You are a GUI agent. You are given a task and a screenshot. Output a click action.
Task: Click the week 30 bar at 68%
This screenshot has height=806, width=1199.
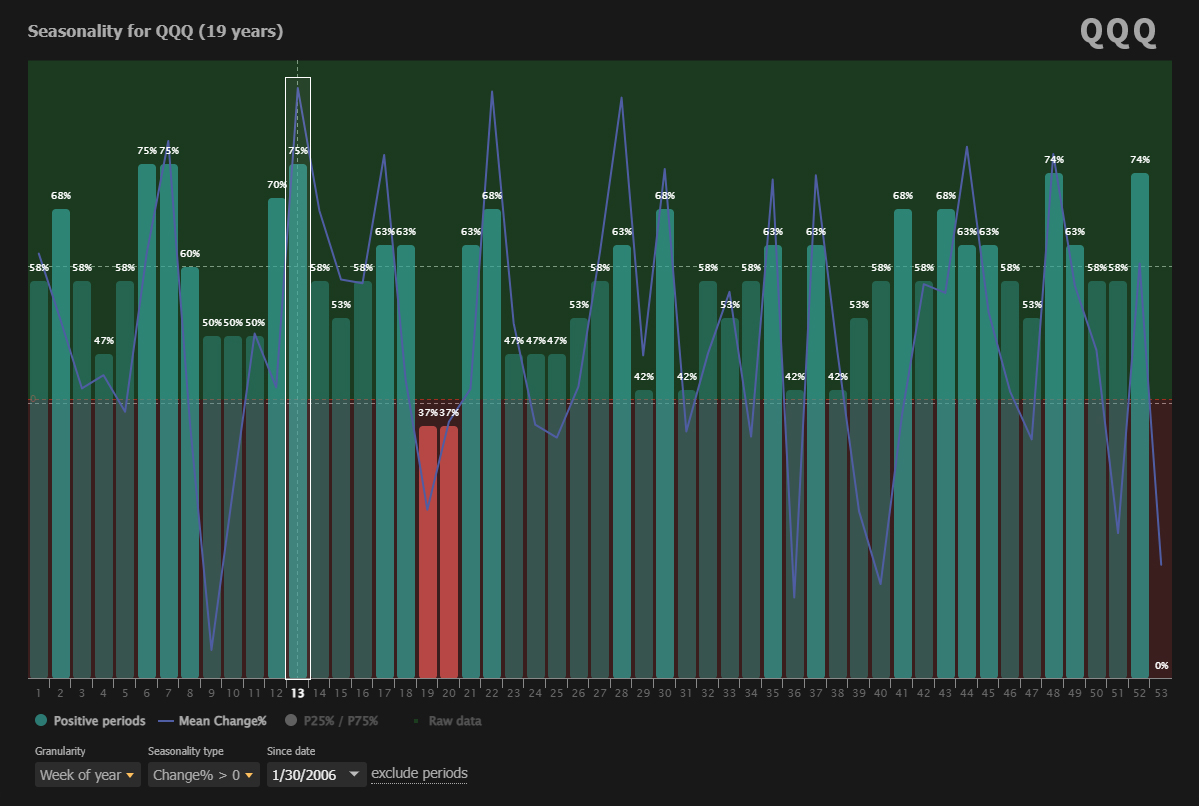tap(664, 443)
